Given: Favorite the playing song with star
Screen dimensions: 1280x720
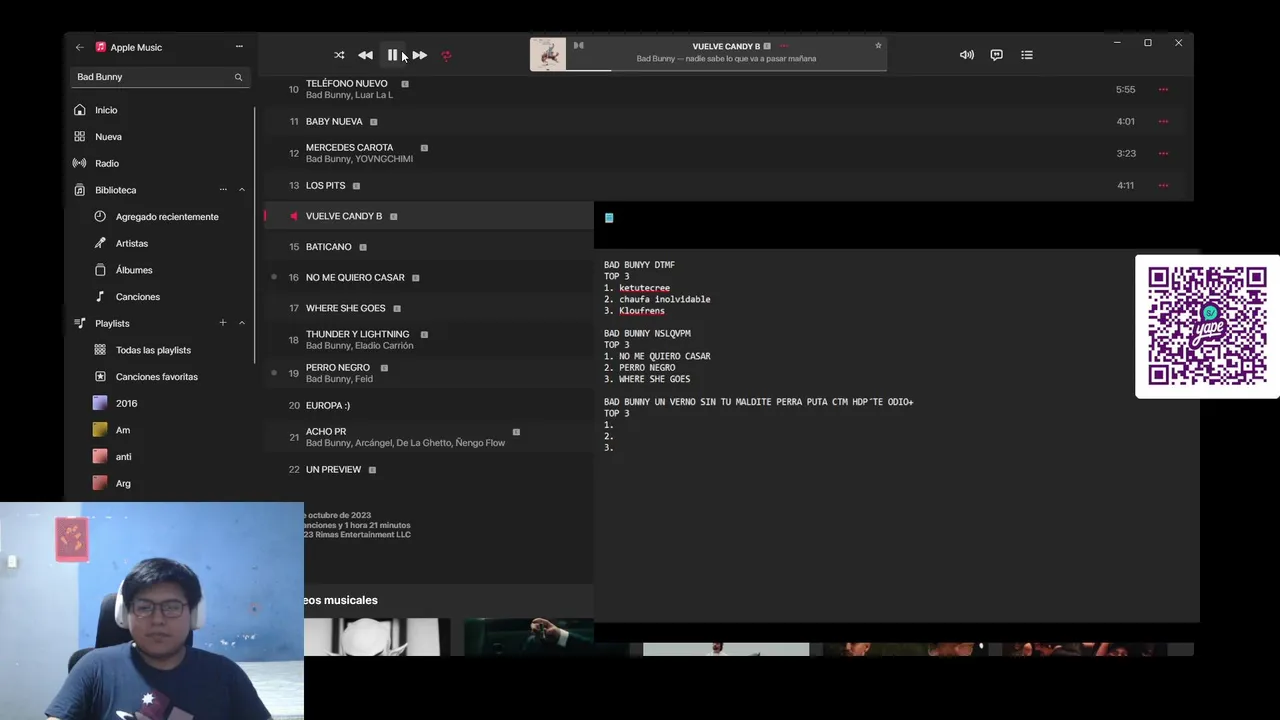Looking at the screenshot, I should point(878,45).
